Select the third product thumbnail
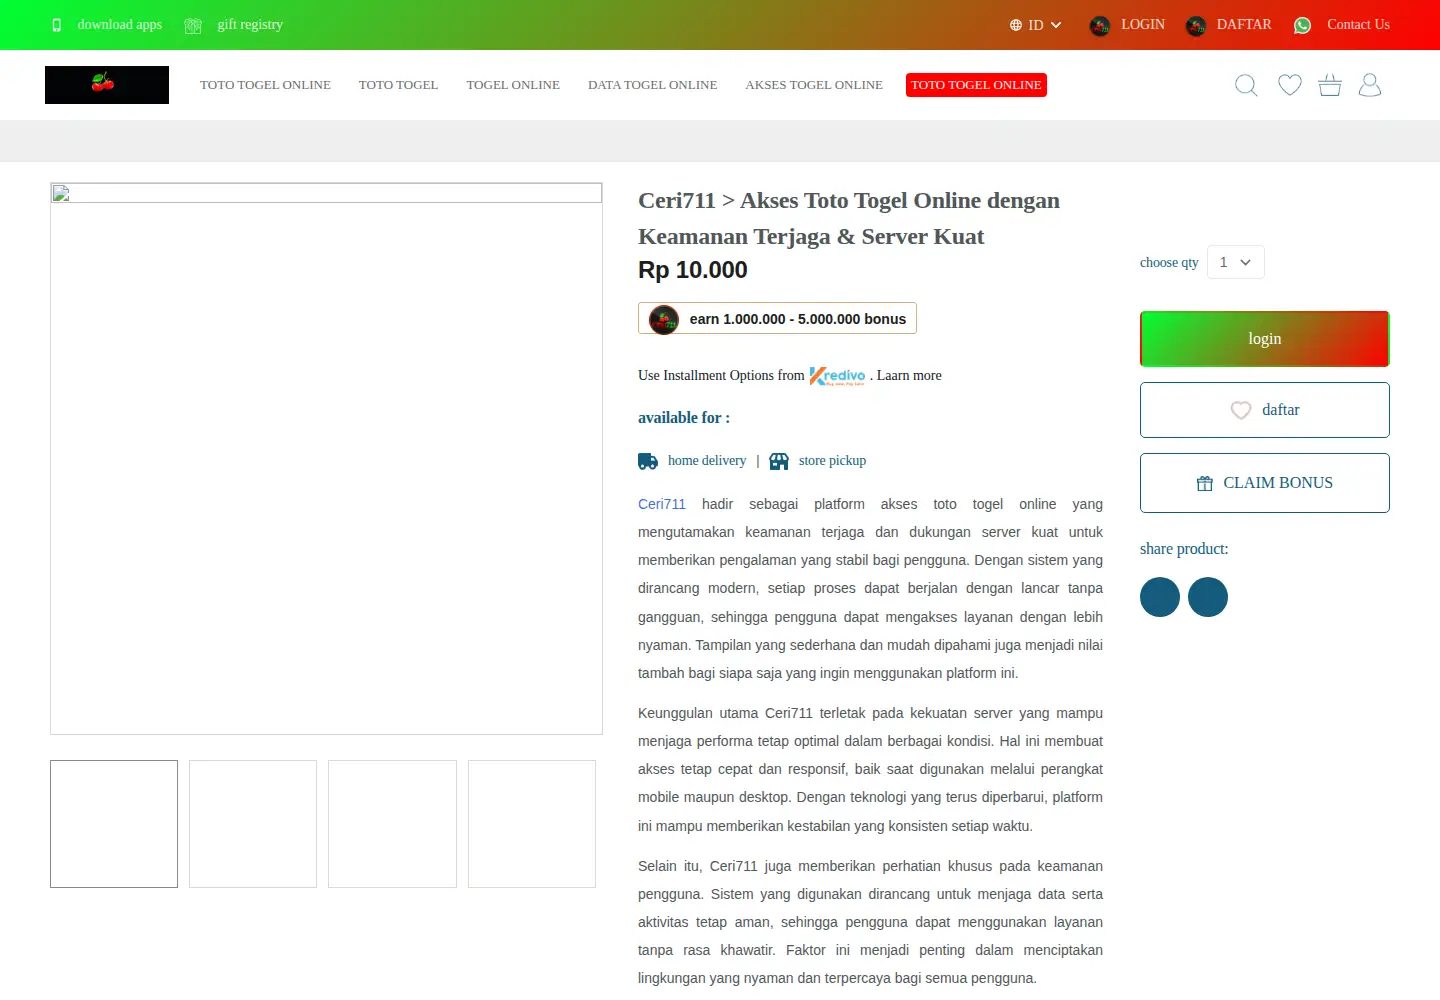Viewport: 1440px width, 1000px height. pyautogui.click(x=392, y=824)
